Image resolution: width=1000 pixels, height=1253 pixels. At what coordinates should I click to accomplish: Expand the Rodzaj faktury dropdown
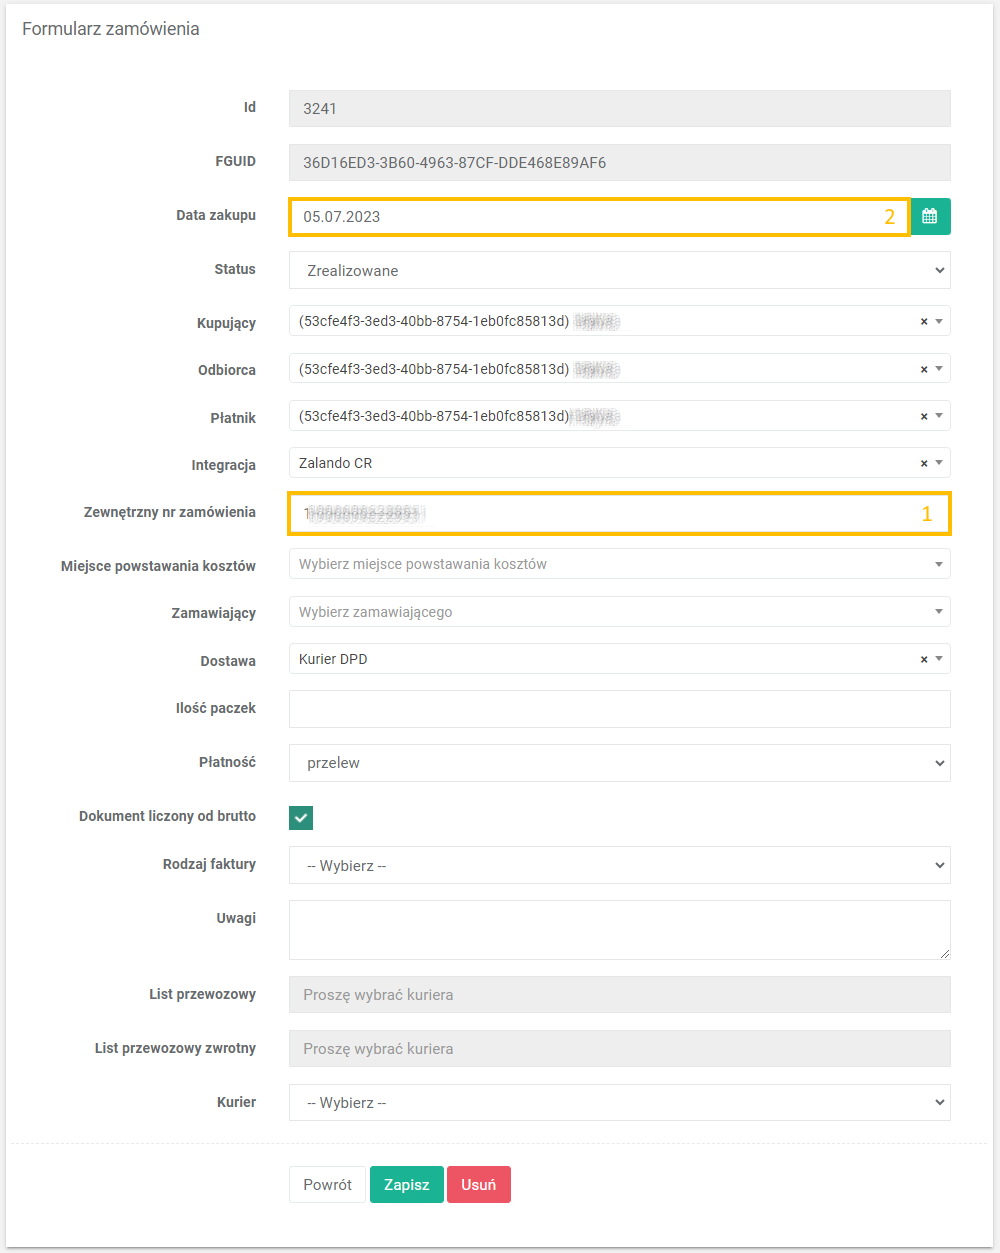[619, 865]
